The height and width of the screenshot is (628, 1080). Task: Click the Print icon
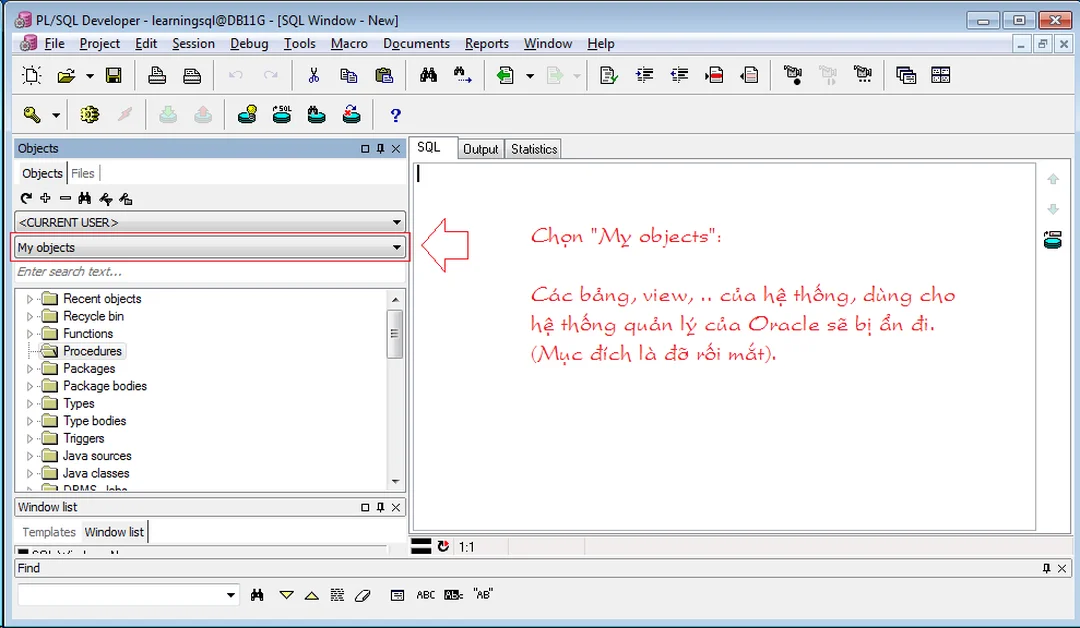[x=157, y=75]
